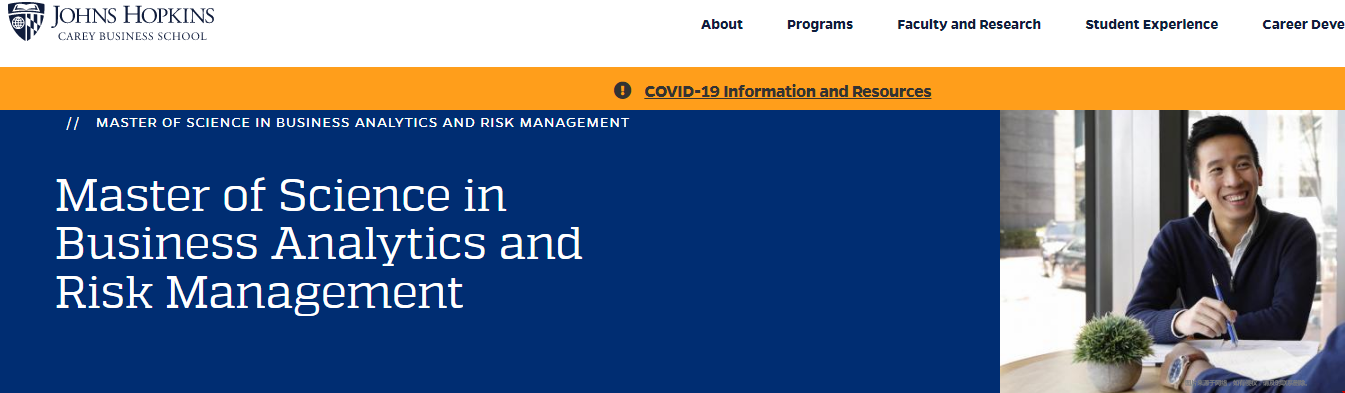Image resolution: width=1345 pixels, height=393 pixels.
Task: Click the Master of Science breadcrumb text
Action: tap(363, 123)
